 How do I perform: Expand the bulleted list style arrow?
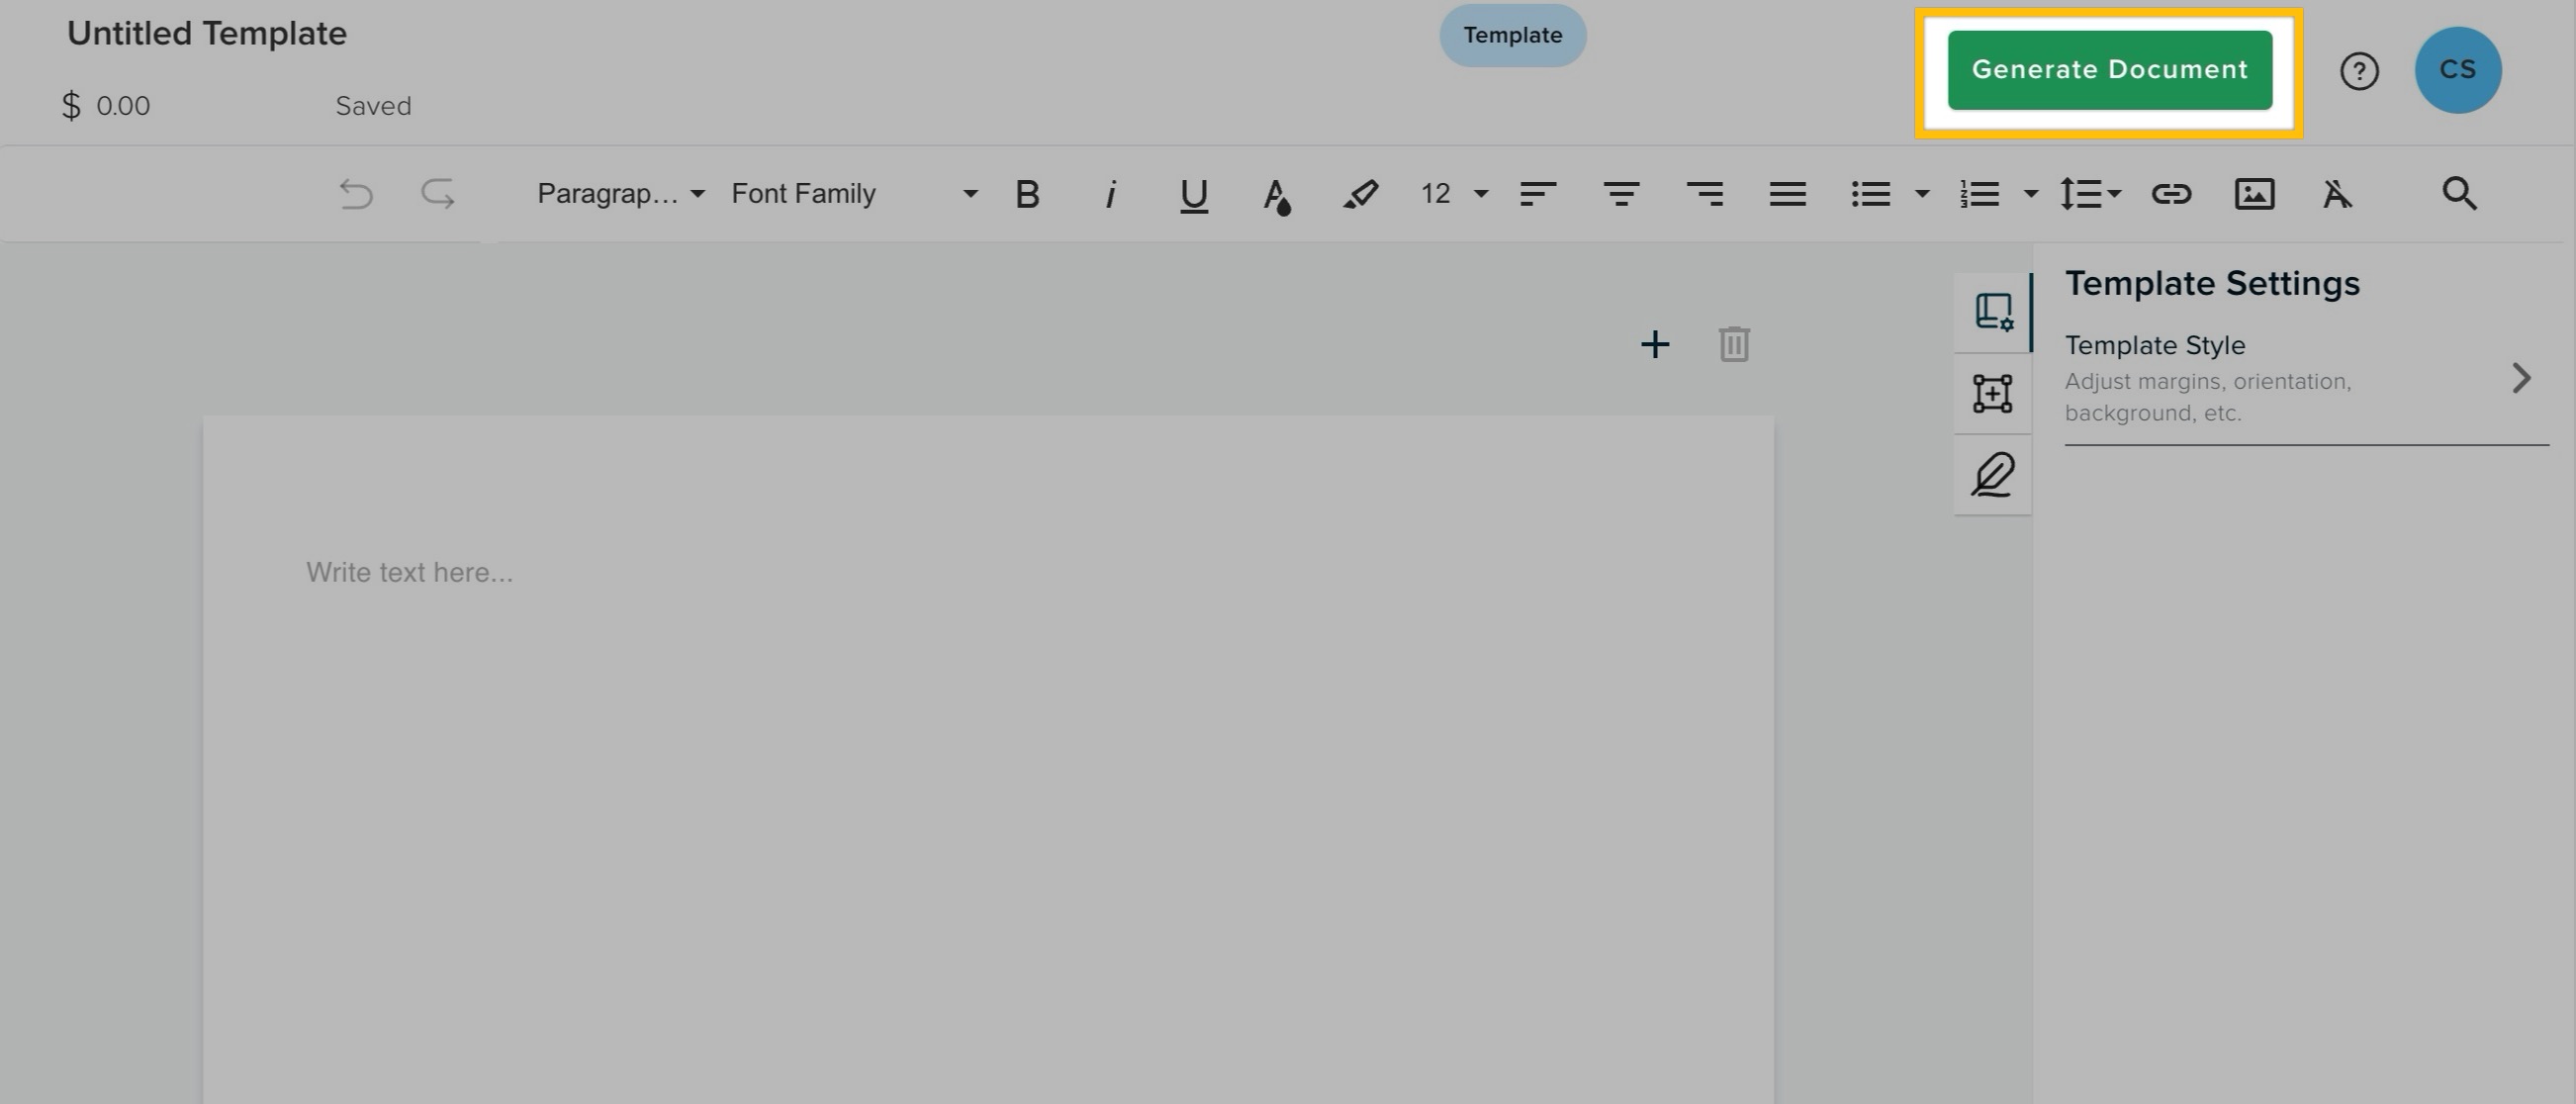pyautogui.click(x=1921, y=194)
